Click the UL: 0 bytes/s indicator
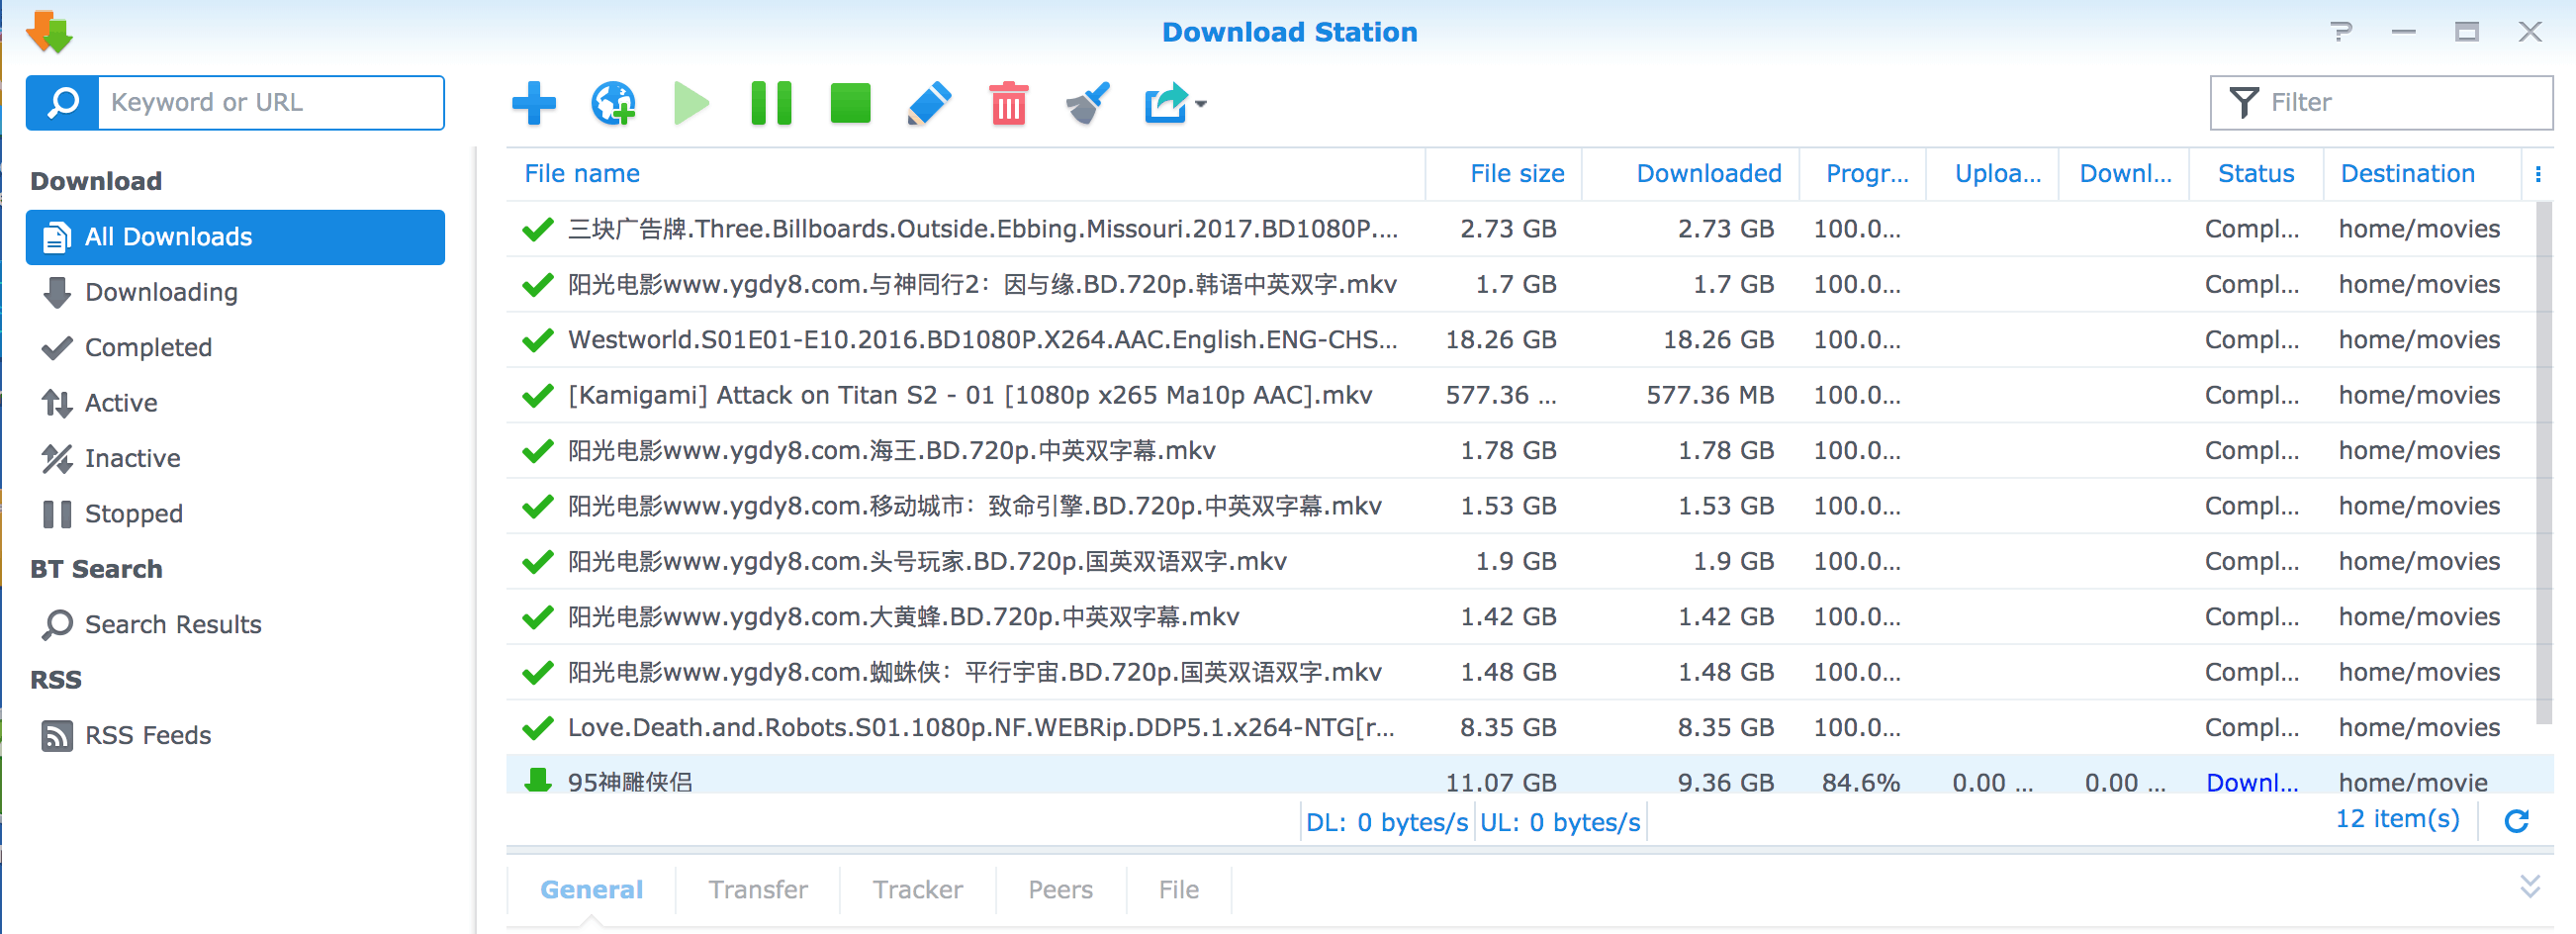The image size is (2576, 934). [1560, 822]
